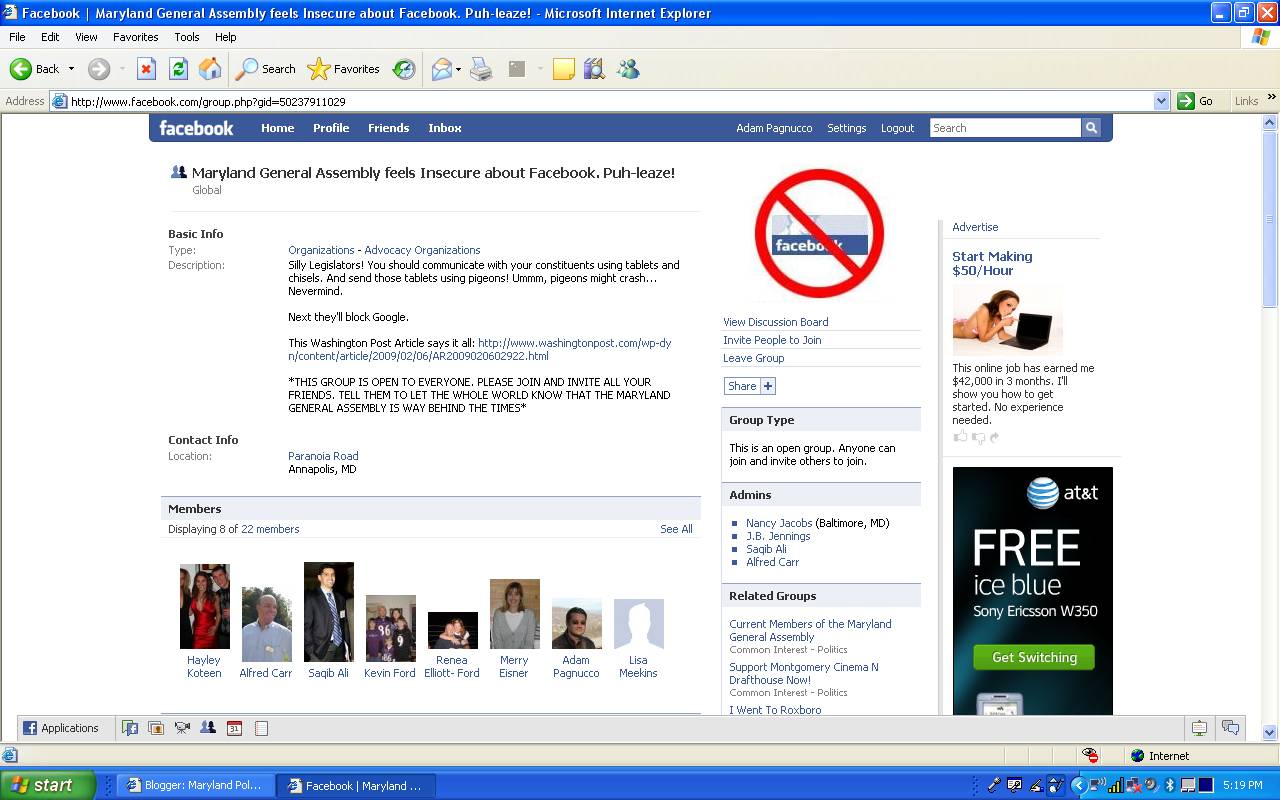The height and width of the screenshot is (800, 1280).
Task: Click the Facebook search magnifier button
Action: point(1091,128)
